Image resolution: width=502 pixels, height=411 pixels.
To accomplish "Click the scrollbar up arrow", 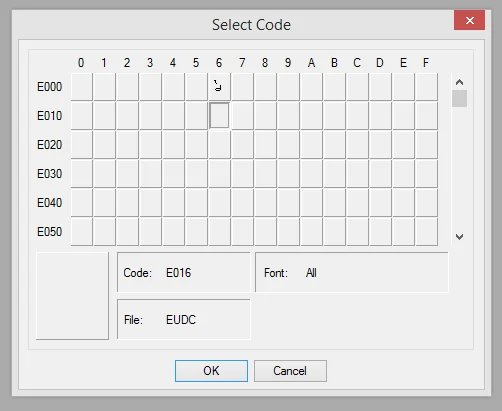I will tap(459, 82).
